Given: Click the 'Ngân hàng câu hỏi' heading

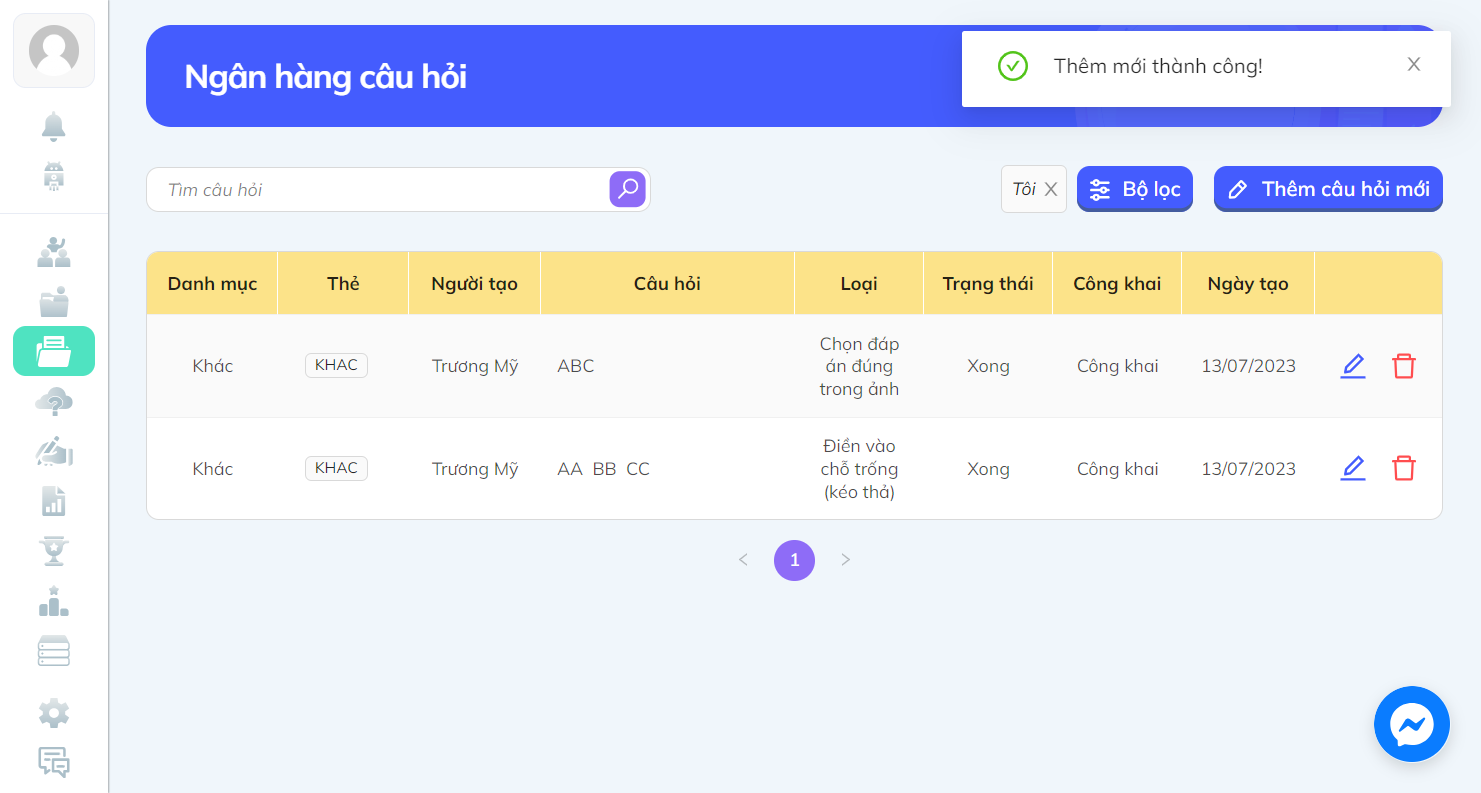Looking at the screenshot, I should [x=326, y=77].
